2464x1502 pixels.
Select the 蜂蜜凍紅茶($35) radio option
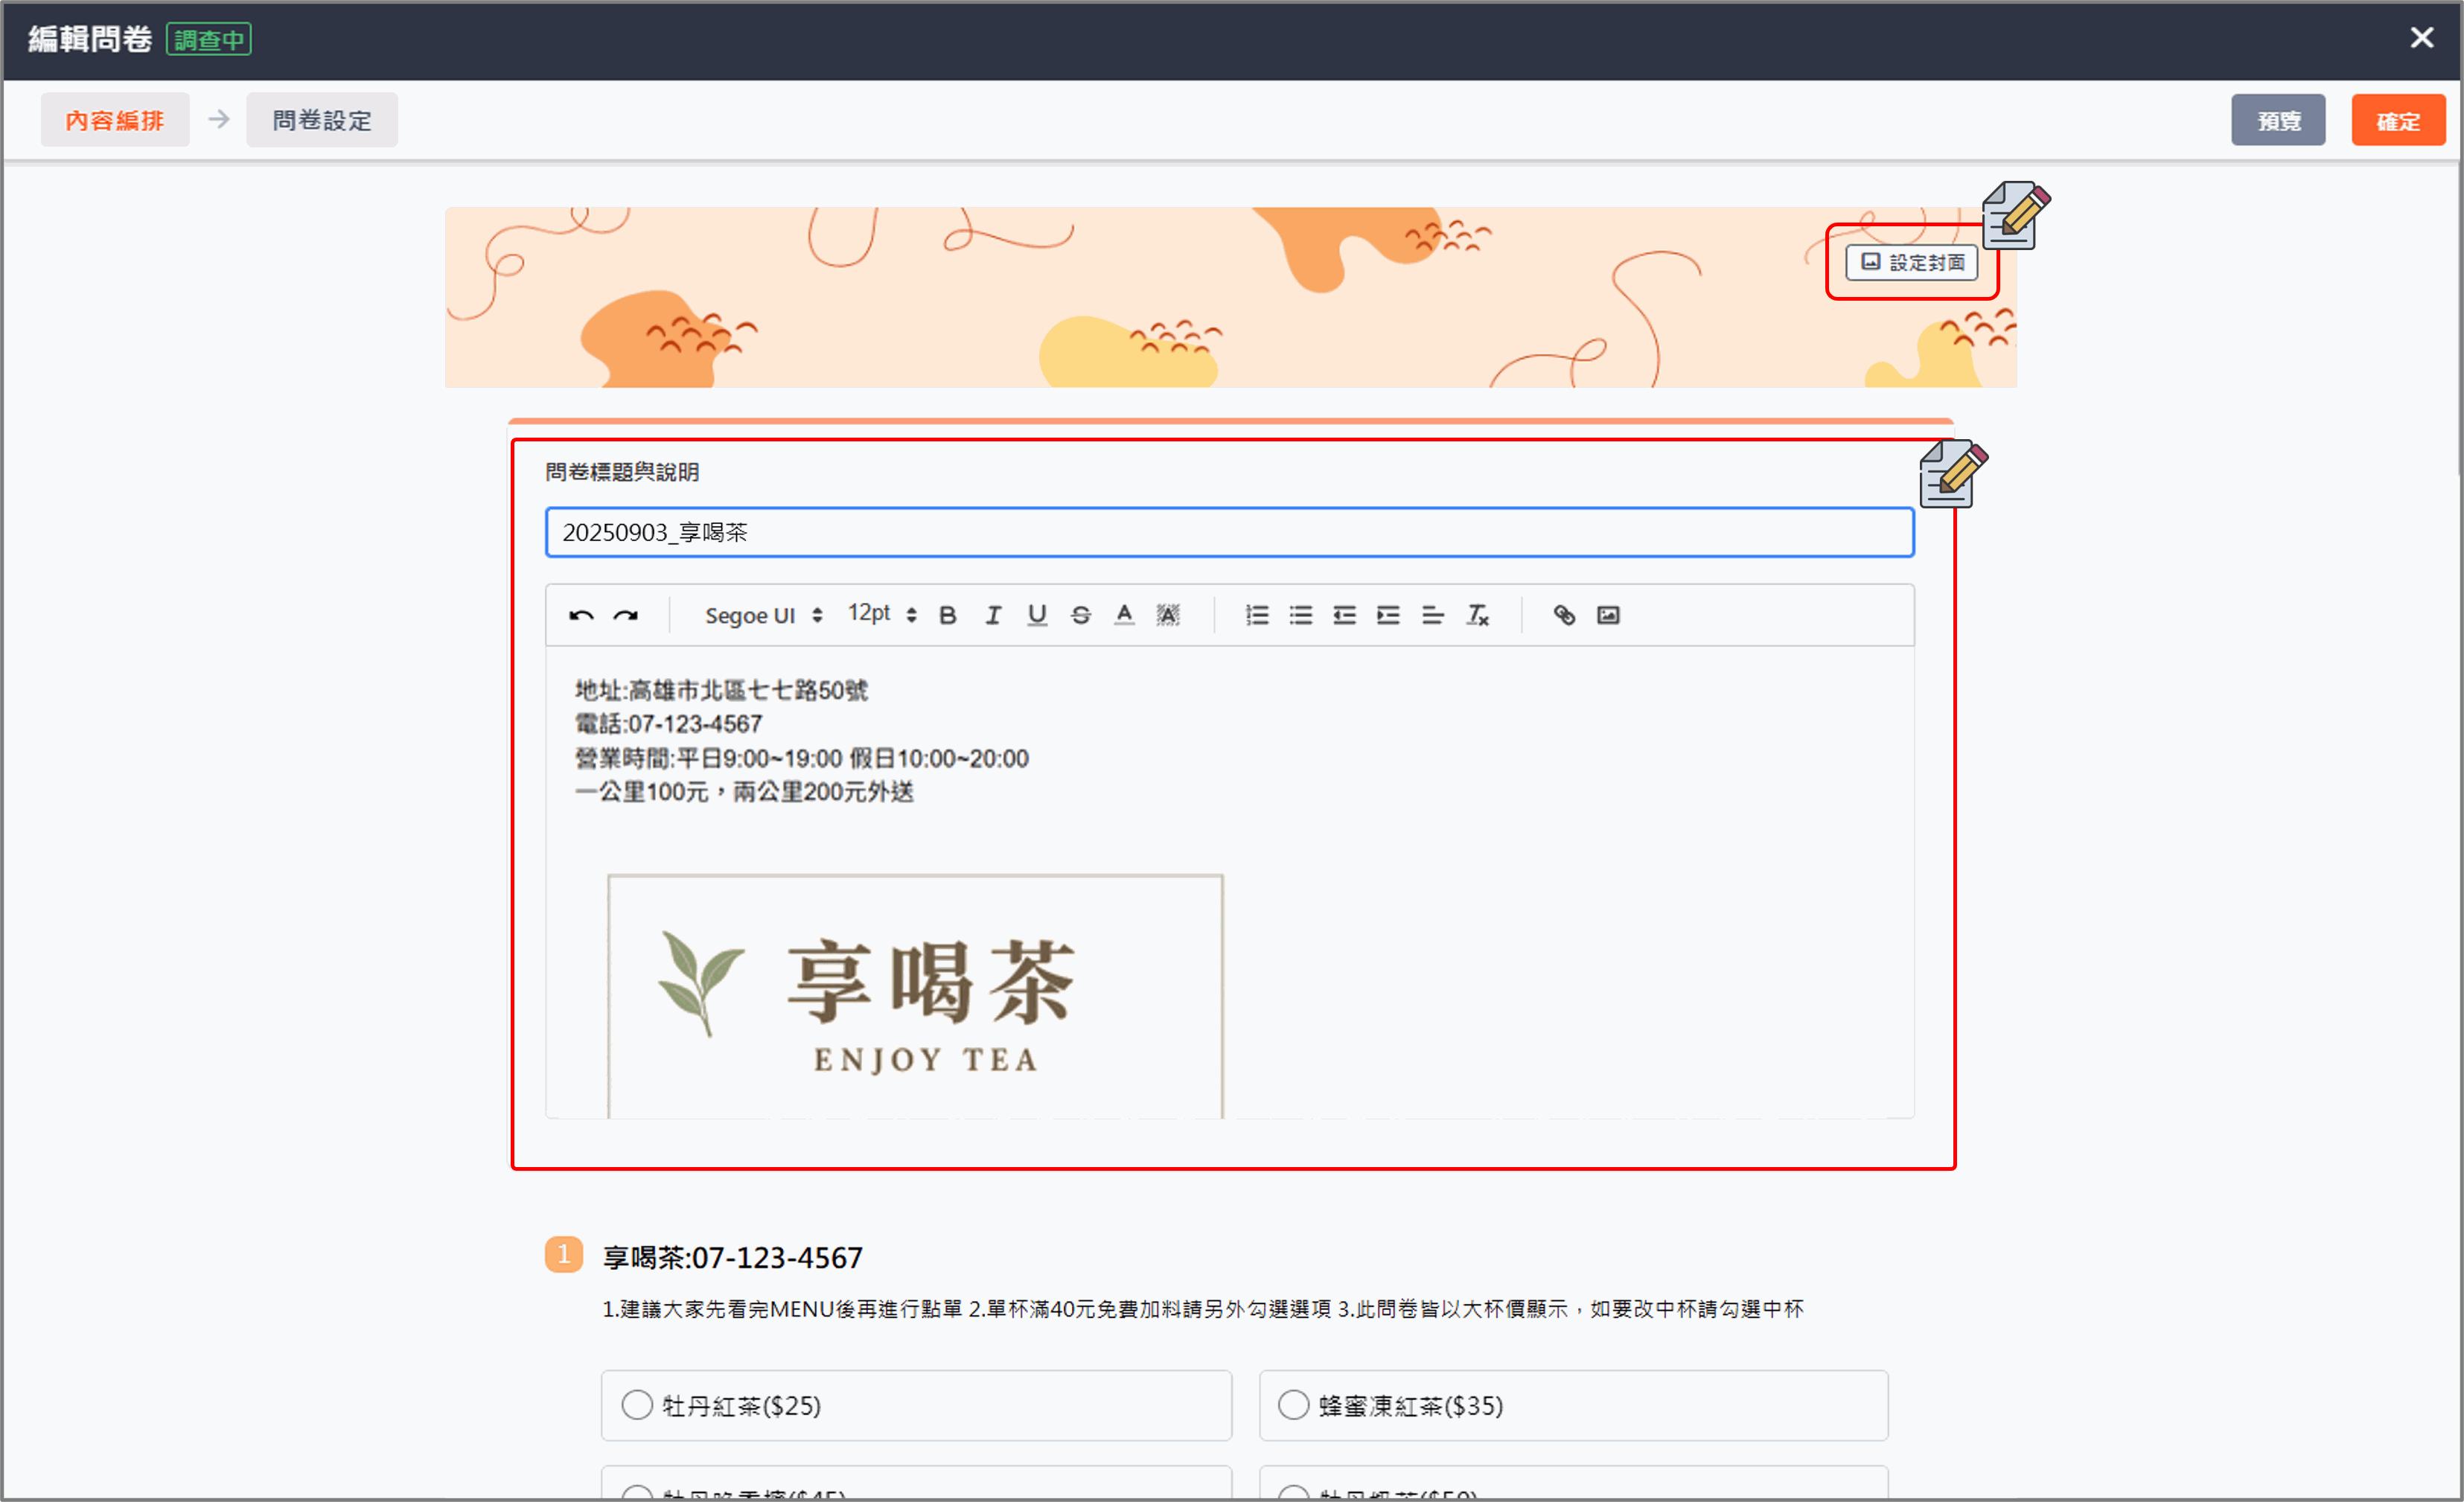(x=1294, y=1405)
